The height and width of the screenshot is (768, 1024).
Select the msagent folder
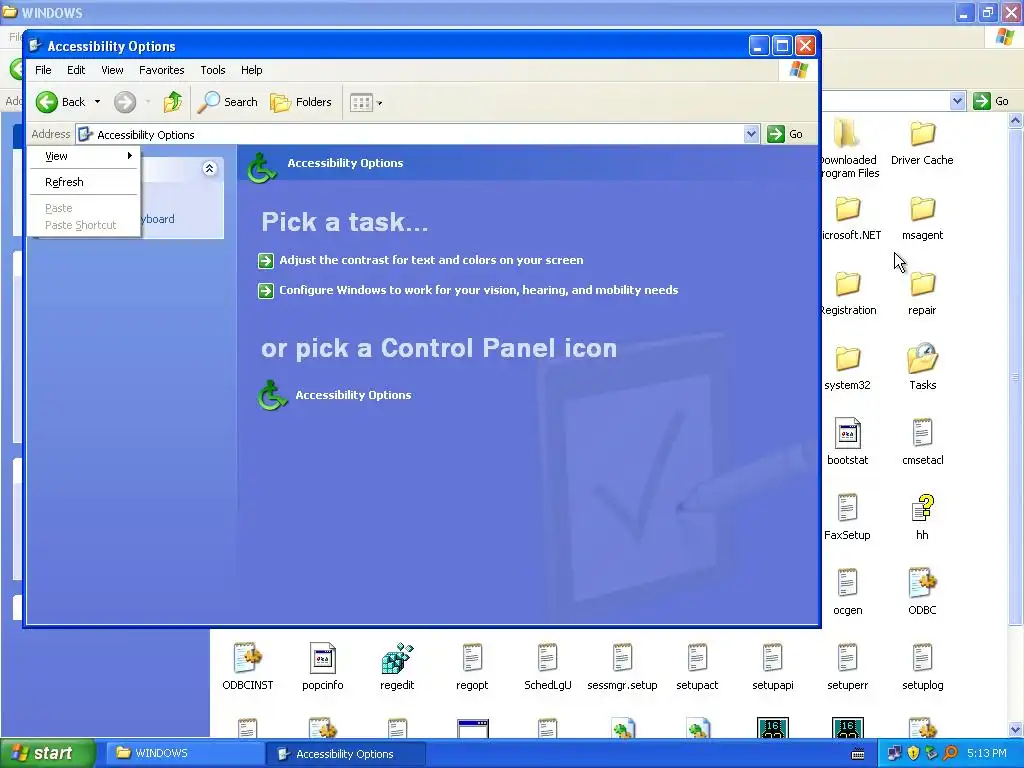coord(922,219)
